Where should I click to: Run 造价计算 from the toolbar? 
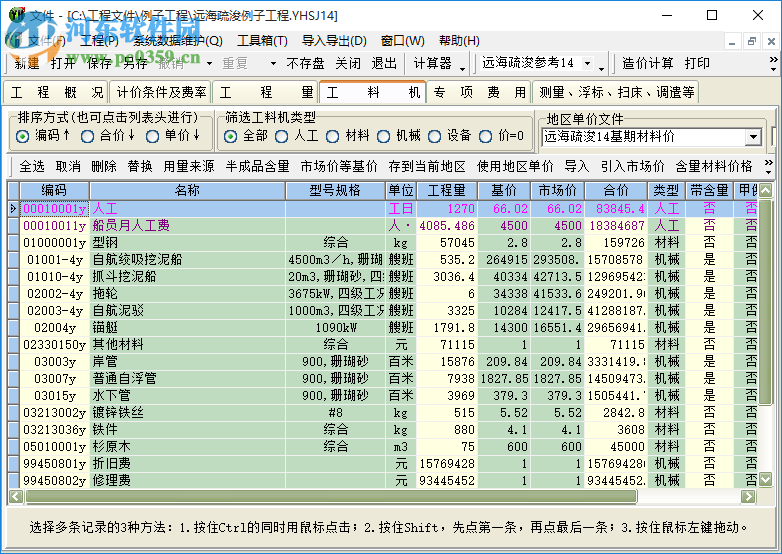[x=647, y=63]
